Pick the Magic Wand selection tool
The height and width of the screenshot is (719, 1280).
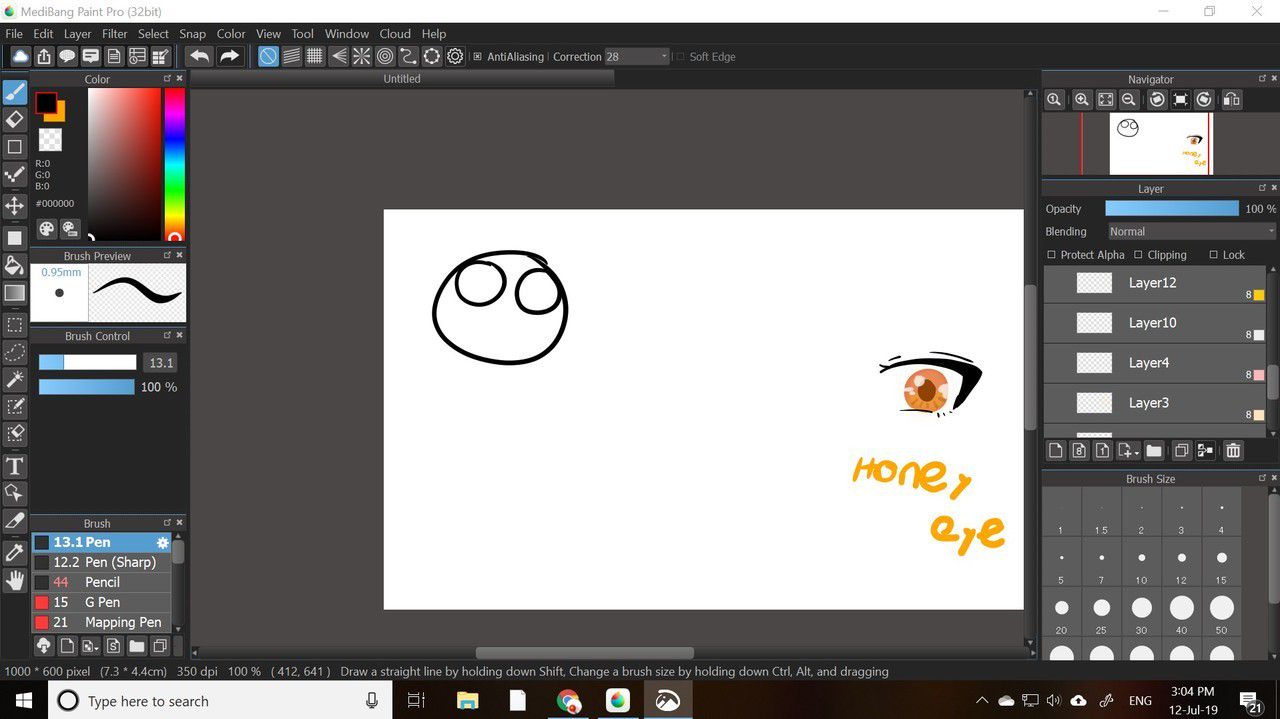coord(15,379)
